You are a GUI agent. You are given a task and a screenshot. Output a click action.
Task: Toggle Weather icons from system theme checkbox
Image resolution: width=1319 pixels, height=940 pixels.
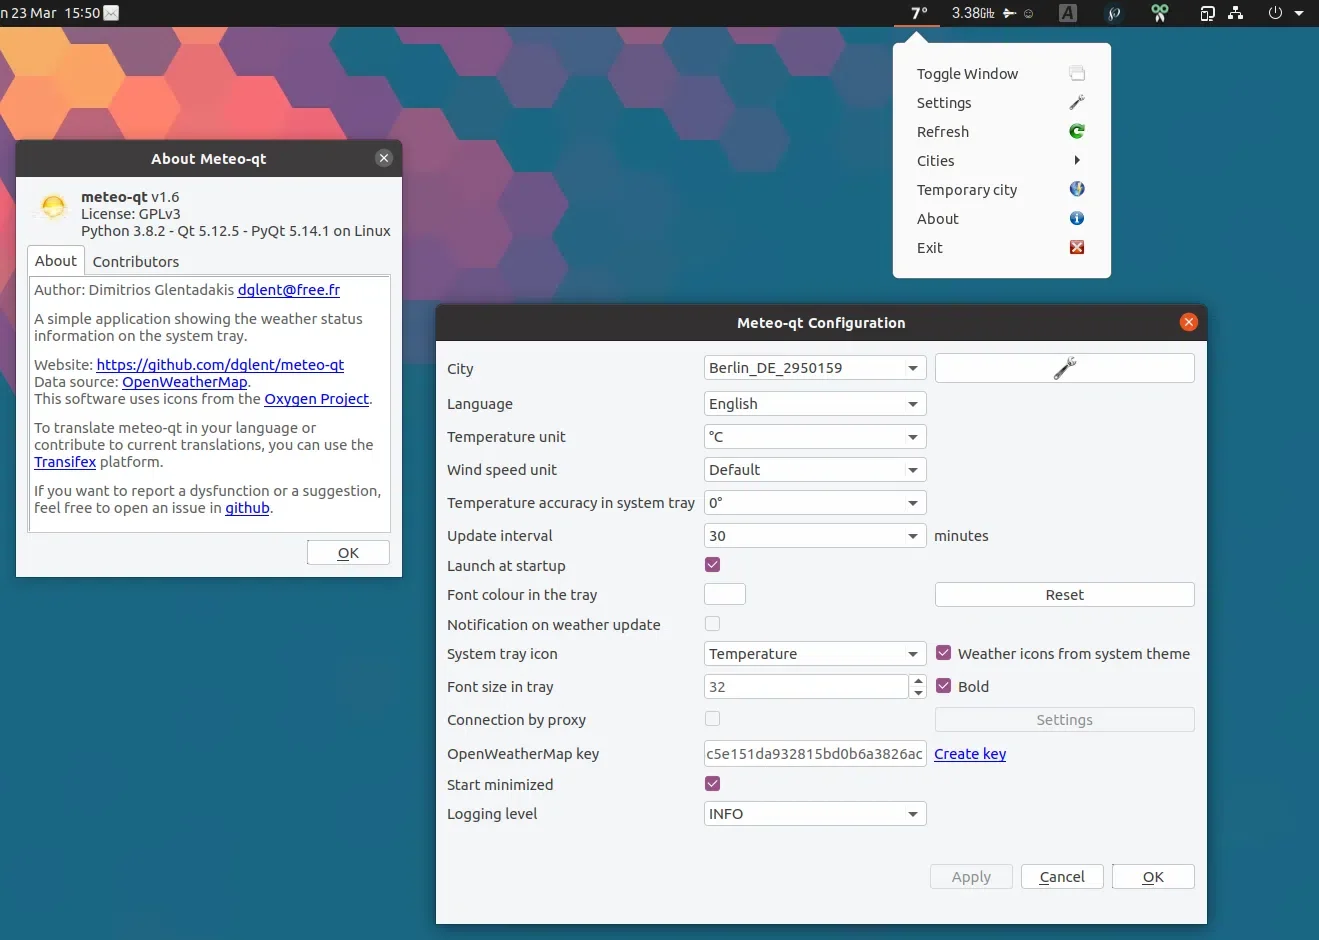[943, 653]
